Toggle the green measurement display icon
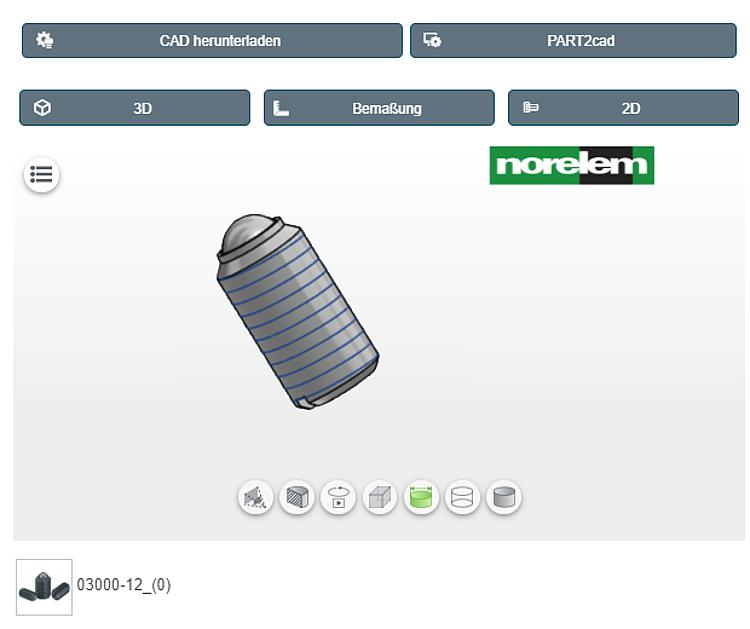750x629 pixels. (x=422, y=497)
